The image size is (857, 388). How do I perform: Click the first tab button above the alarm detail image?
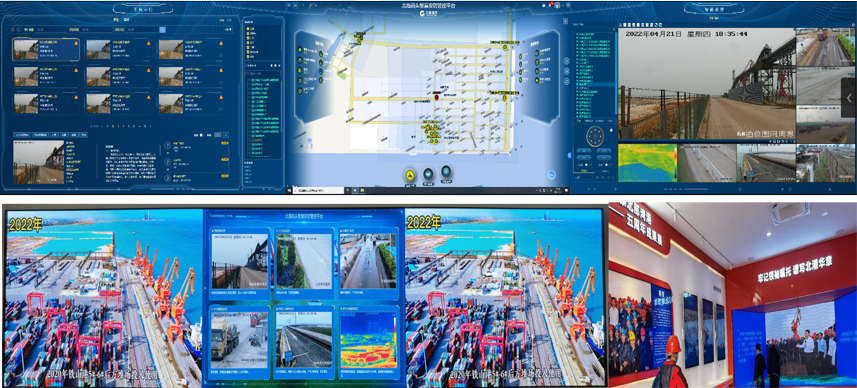tap(22, 134)
